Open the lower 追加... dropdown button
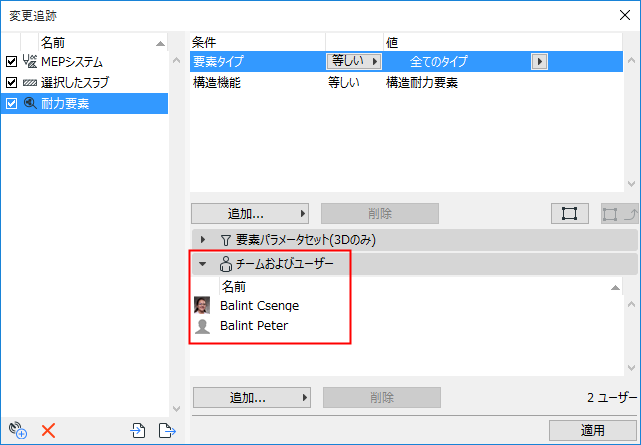 pyautogui.click(x=252, y=398)
